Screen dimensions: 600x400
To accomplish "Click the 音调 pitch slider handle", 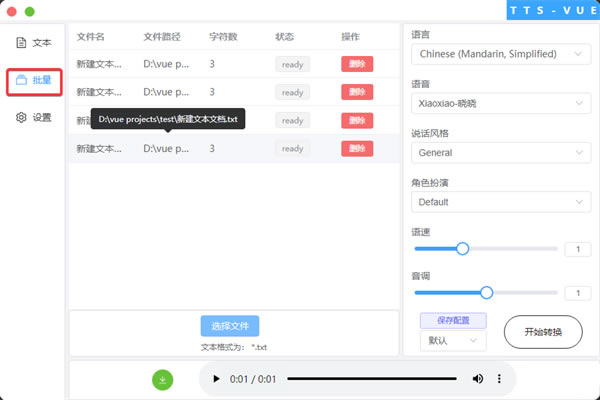I will point(486,293).
